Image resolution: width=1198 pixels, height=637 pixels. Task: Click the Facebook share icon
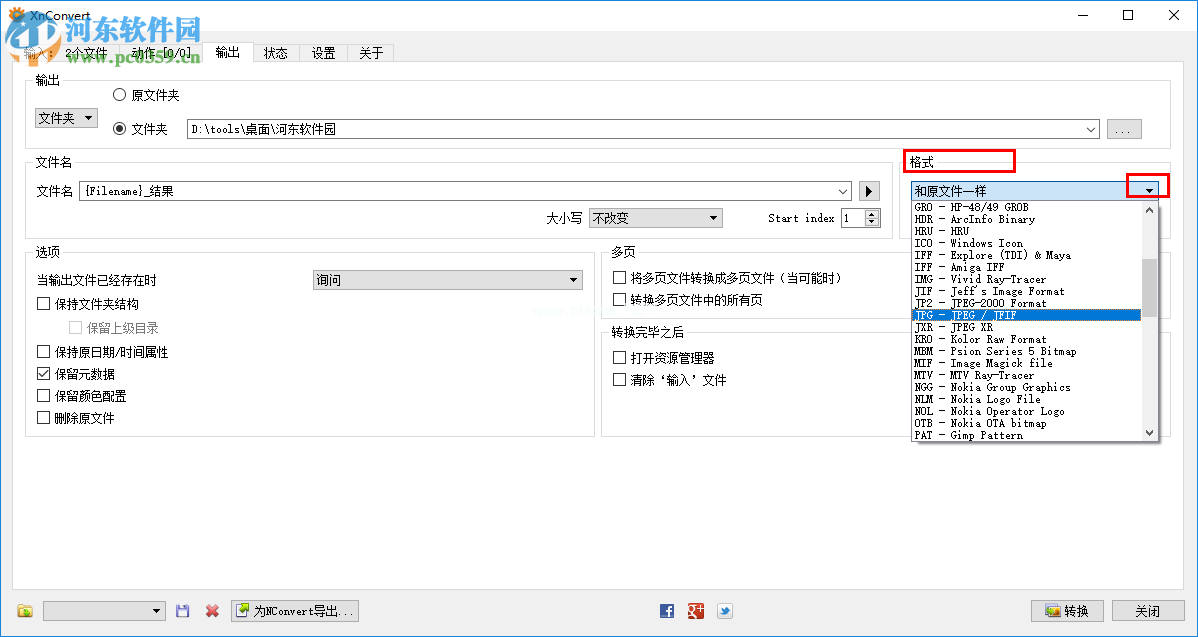(666, 610)
